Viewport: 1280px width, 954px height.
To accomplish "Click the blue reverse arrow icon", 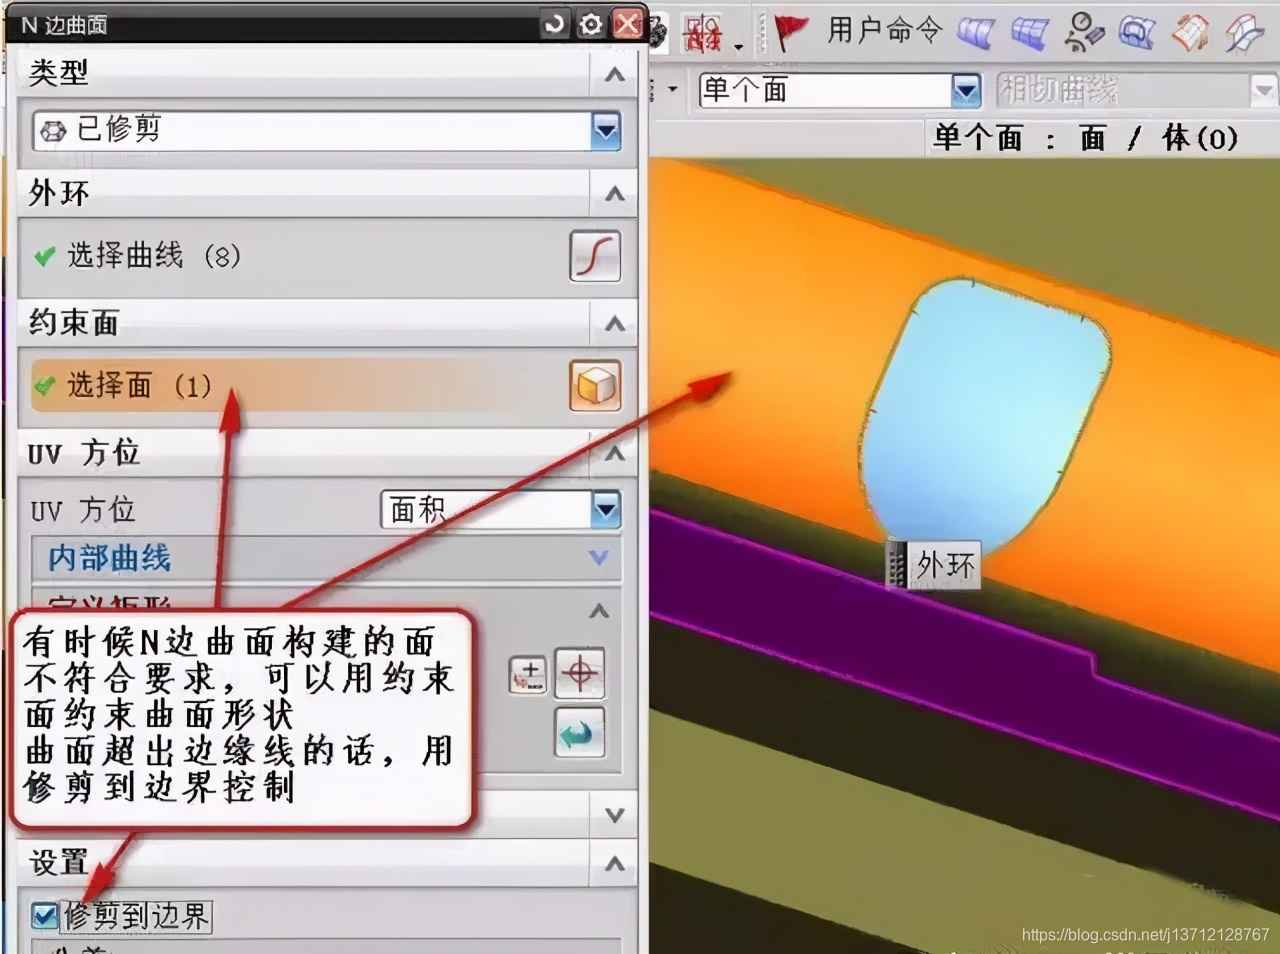I will pyautogui.click(x=580, y=734).
